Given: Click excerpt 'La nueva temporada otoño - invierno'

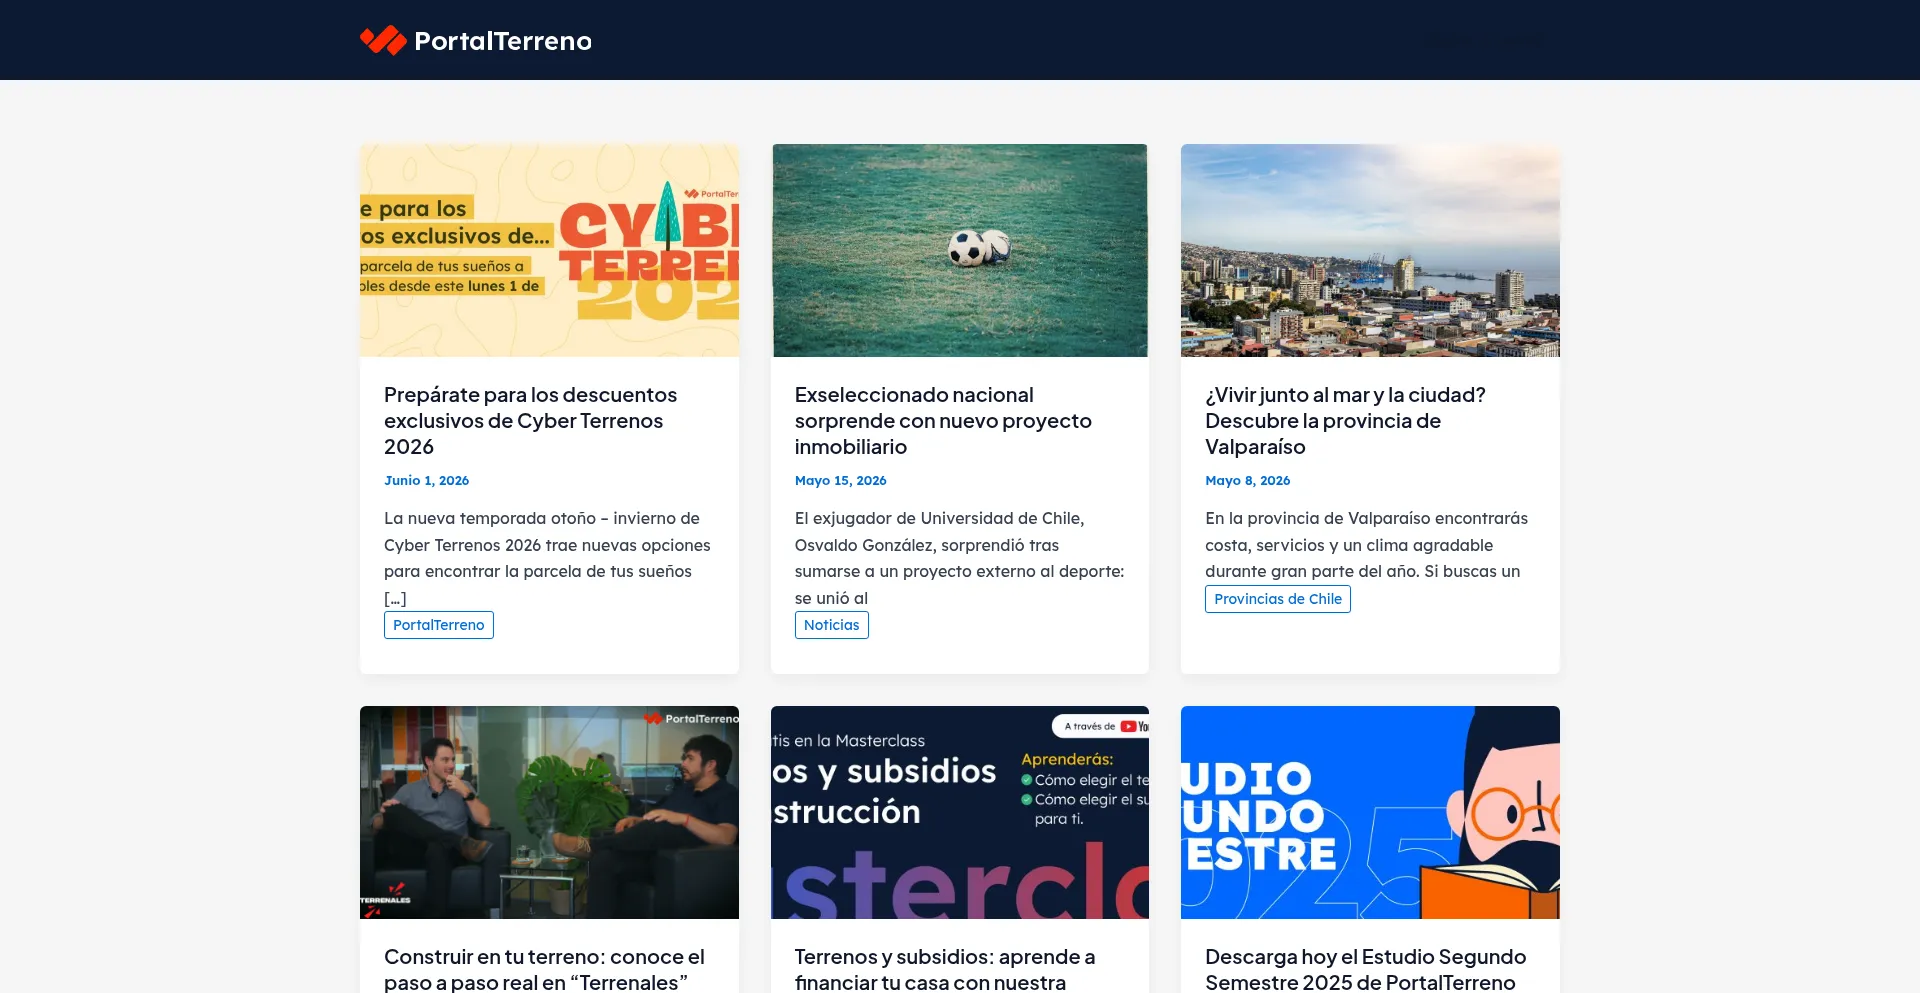Looking at the screenshot, I should (547, 558).
